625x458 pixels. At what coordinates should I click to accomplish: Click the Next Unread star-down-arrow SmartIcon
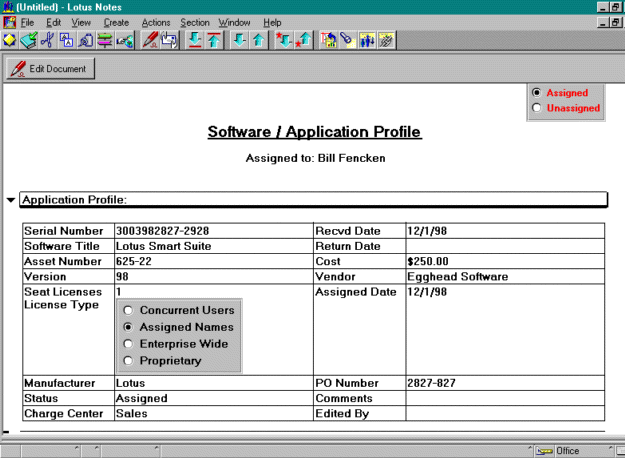[285, 40]
